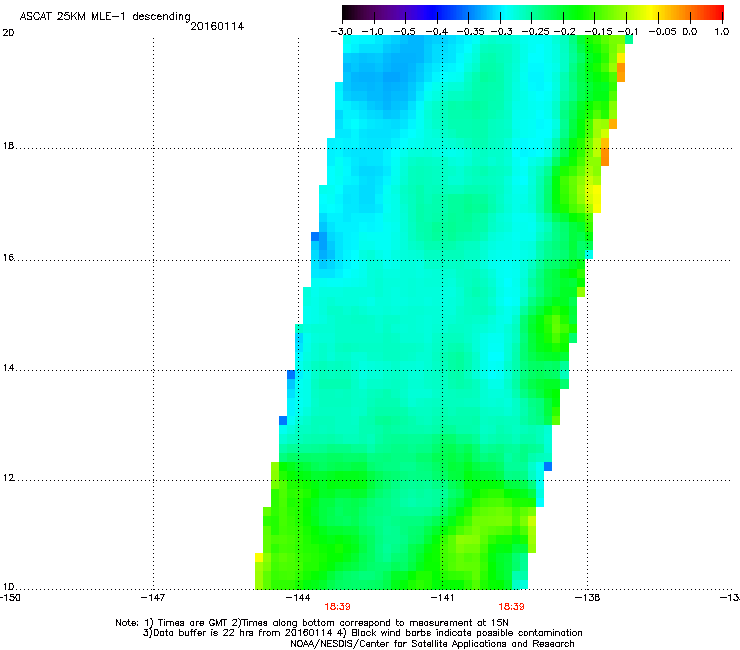
Task: Select the -0.4 label on the color scale
Action: pyautogui.click(x=437, y=32)
